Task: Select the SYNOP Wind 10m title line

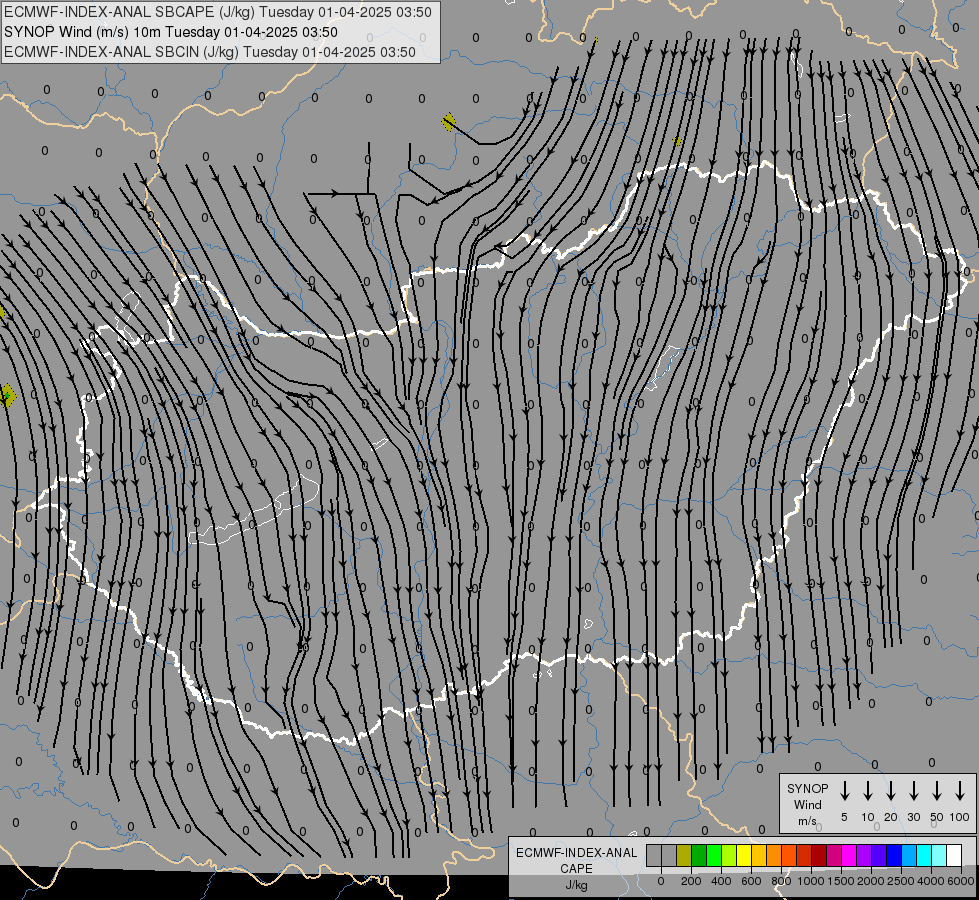Action: click(170, 32)
